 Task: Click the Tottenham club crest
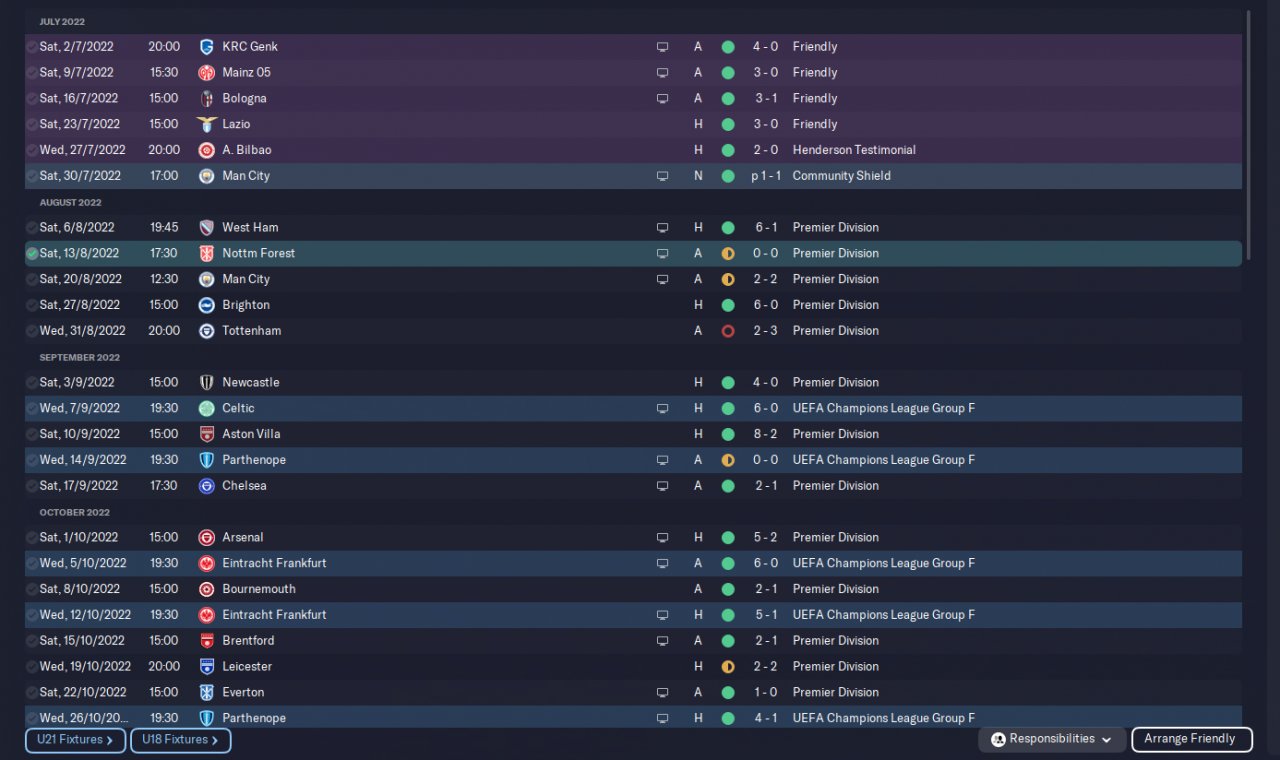coord(207,331)
